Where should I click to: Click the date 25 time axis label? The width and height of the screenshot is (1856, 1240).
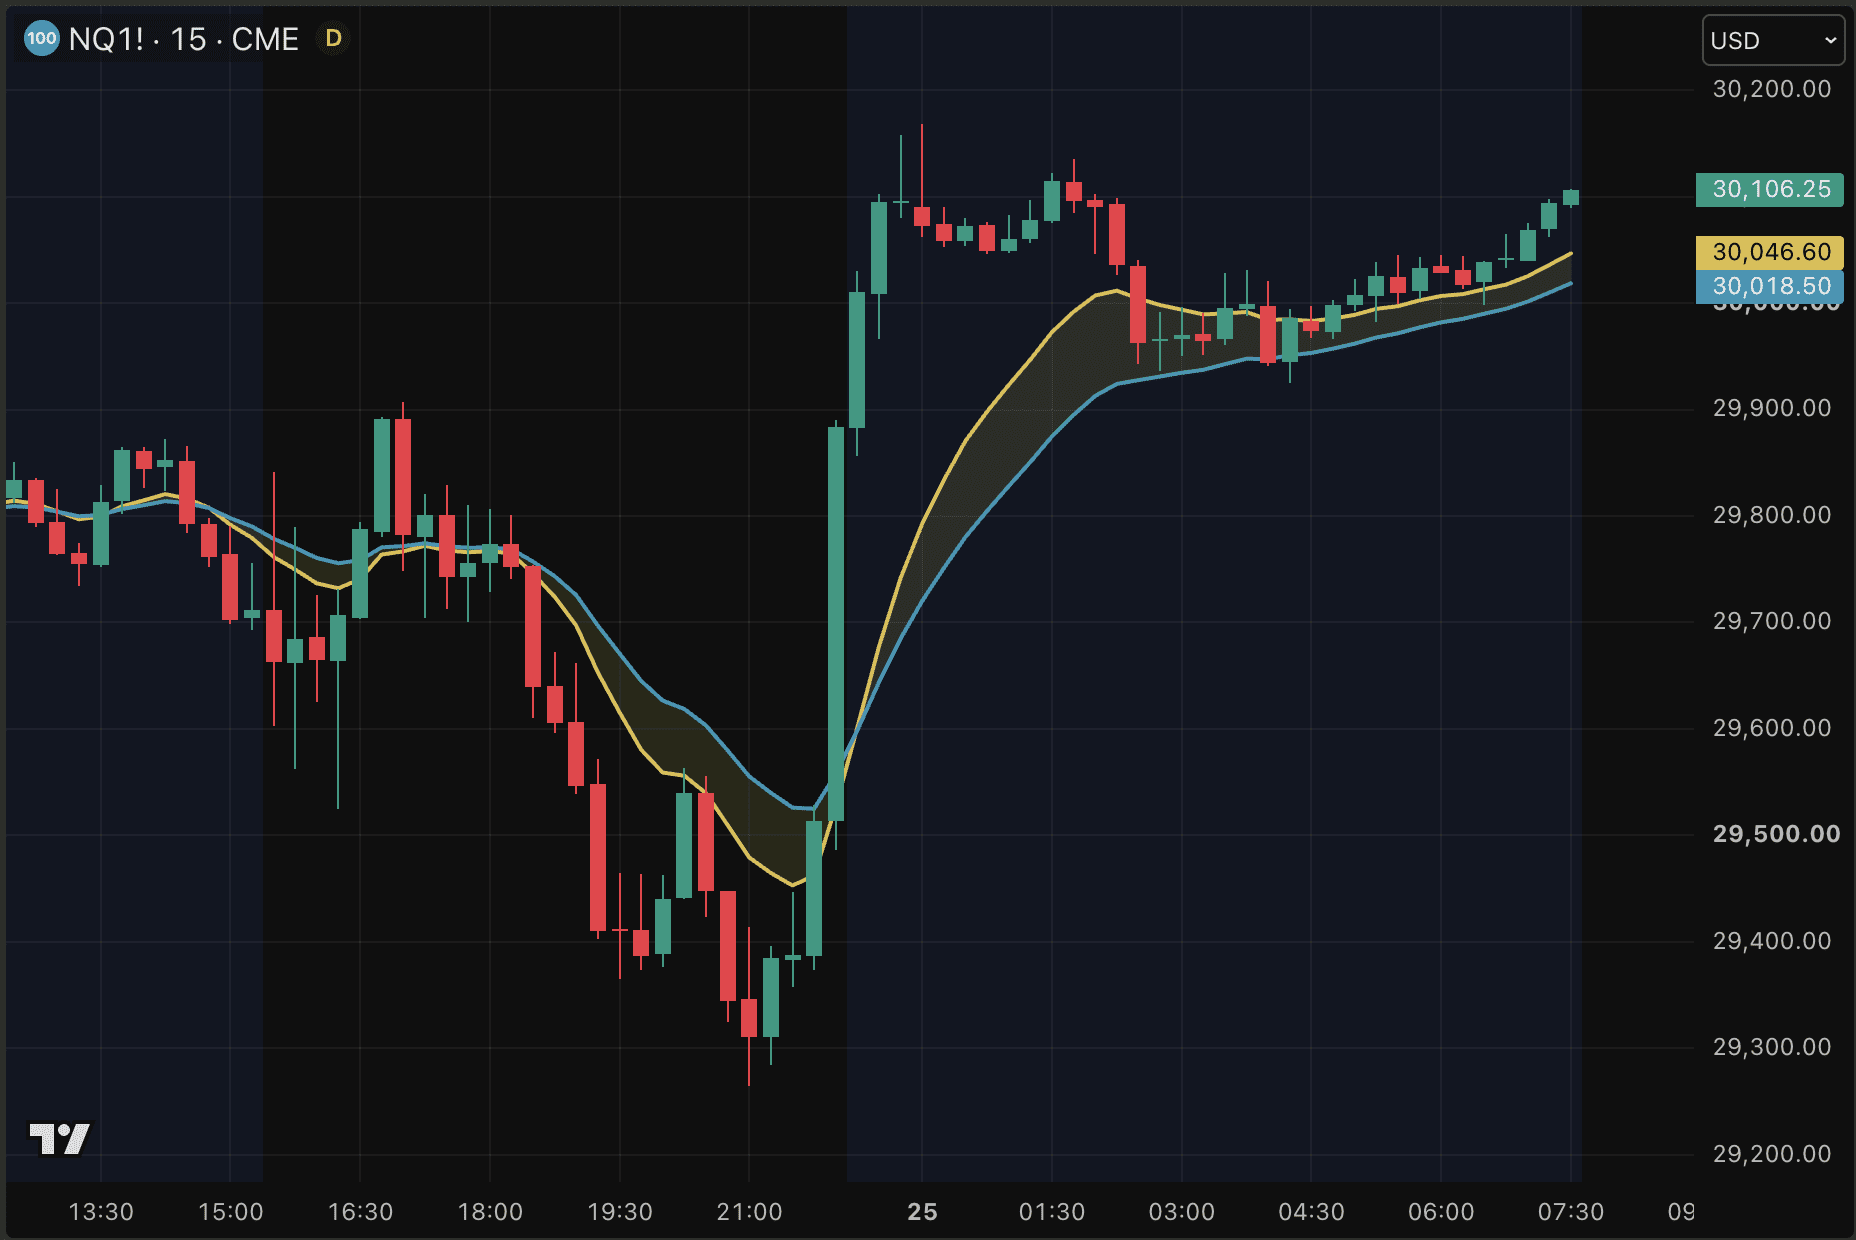coord(922,1212)
